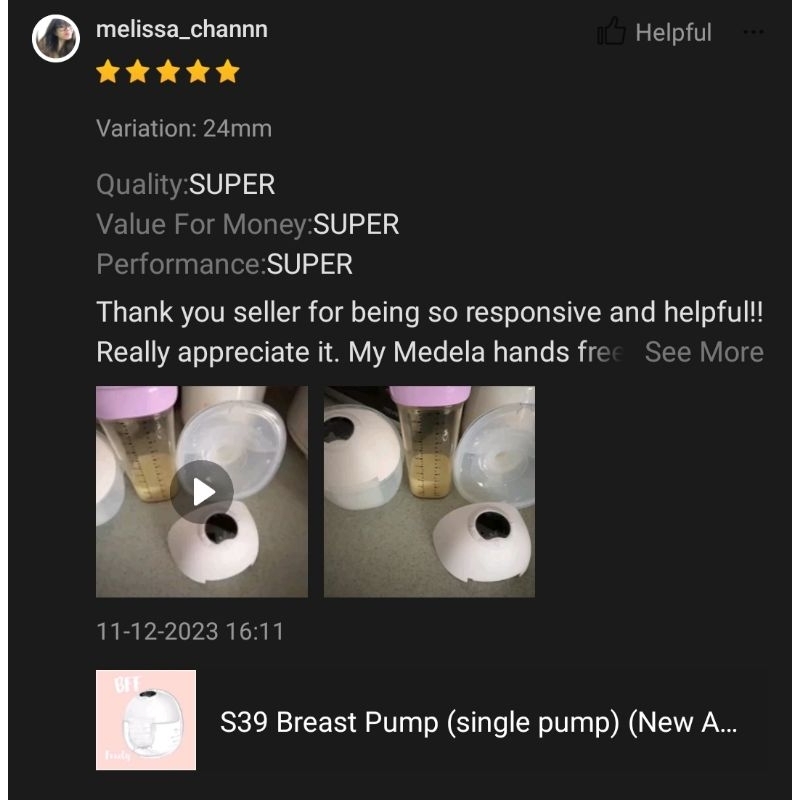Viewport: 800px width, 800px height.
Task: Click the S39 Breast Pump product thumbnail
Action: point(146,719)
